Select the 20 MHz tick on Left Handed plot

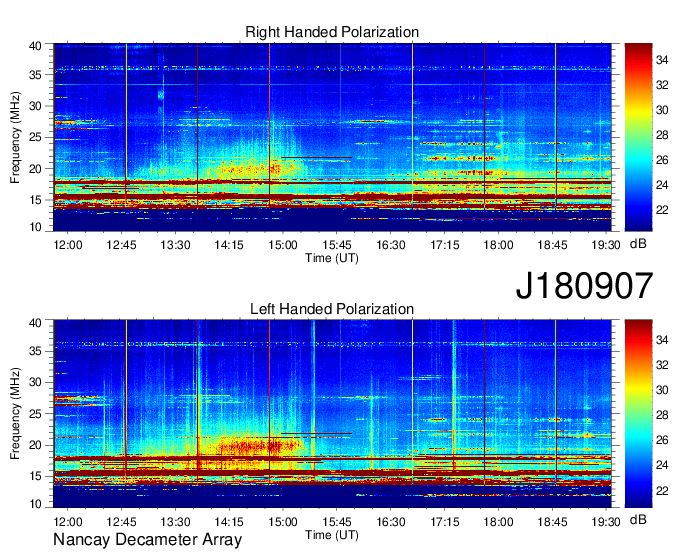click(35, 445)
